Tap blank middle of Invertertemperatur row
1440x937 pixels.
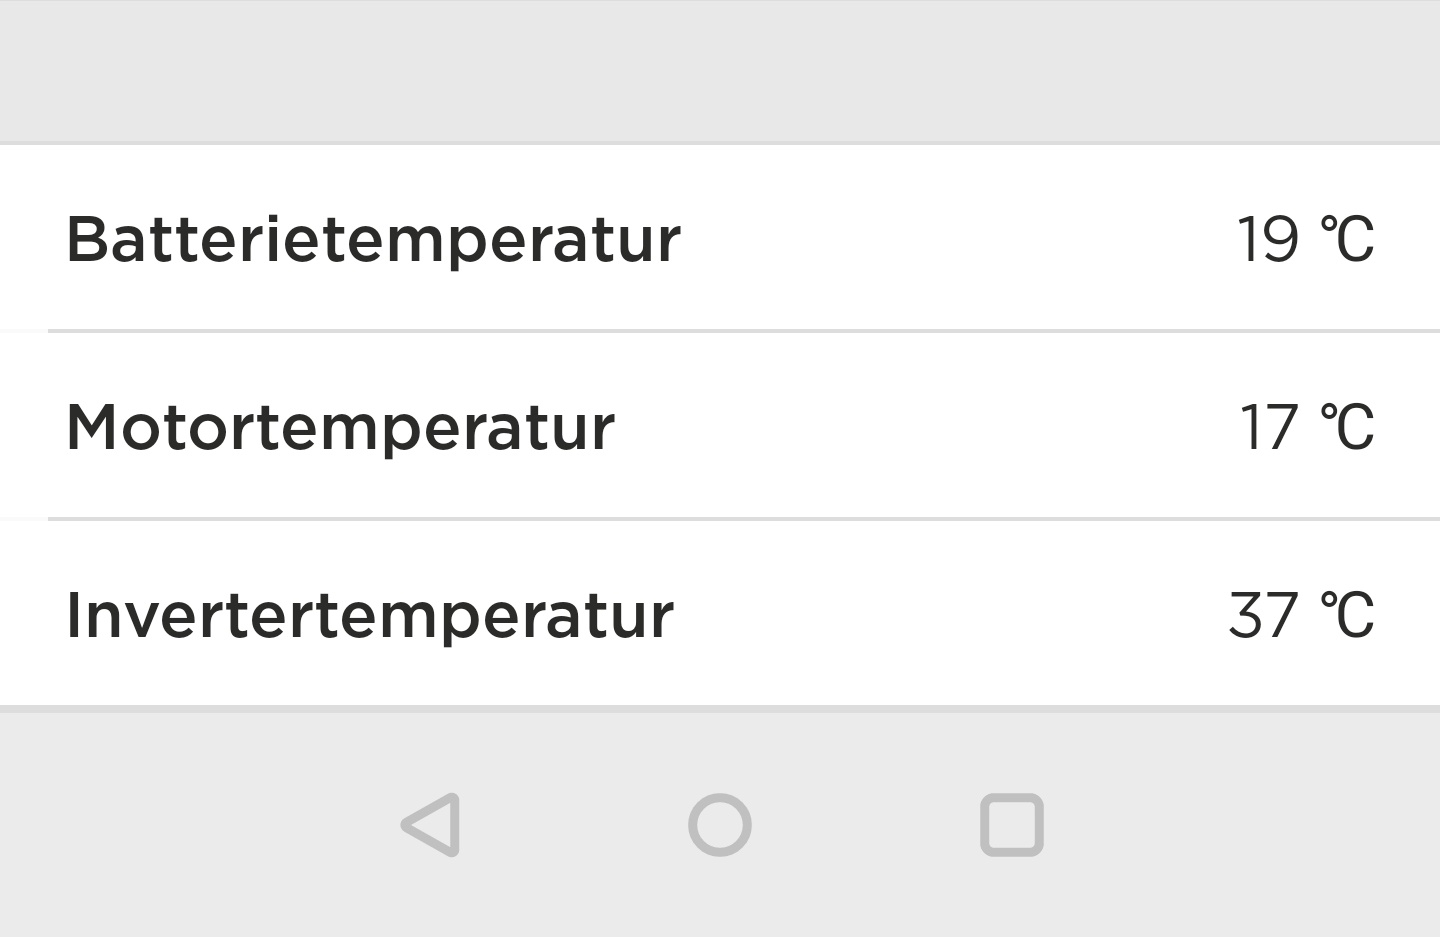click(x=950, y=615)
